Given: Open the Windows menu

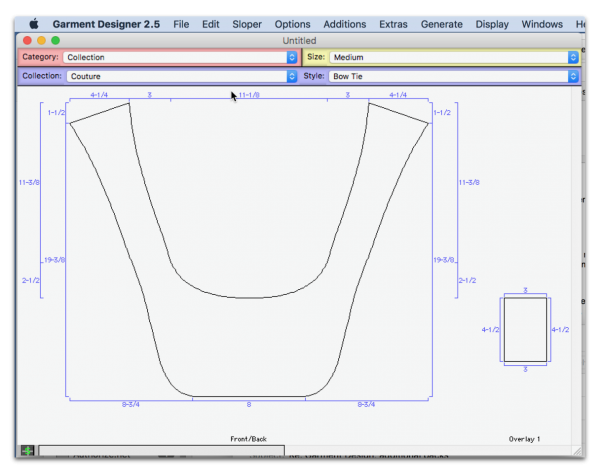Looking at the screenshot, I should click(542, 24).
